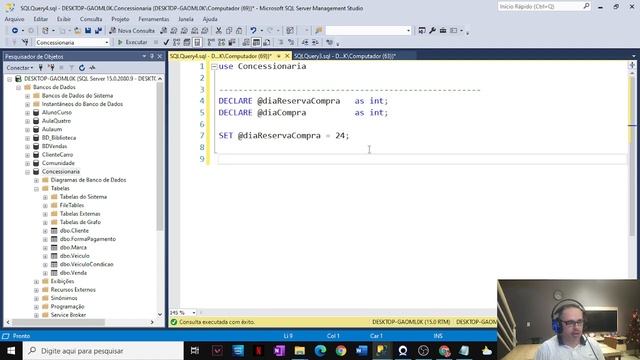The width and height of the screenshot is (640, 360).
Task: Select the dbo.FormaPagamento table
Action: coord(88,239)
